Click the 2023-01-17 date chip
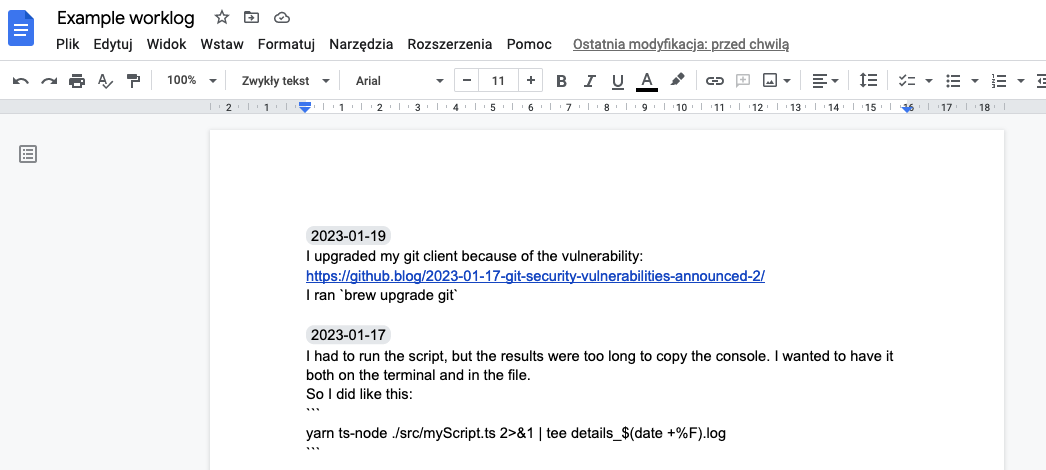Image resolution: width=1046 pixels, height=470 pixels. coord(348,335)
